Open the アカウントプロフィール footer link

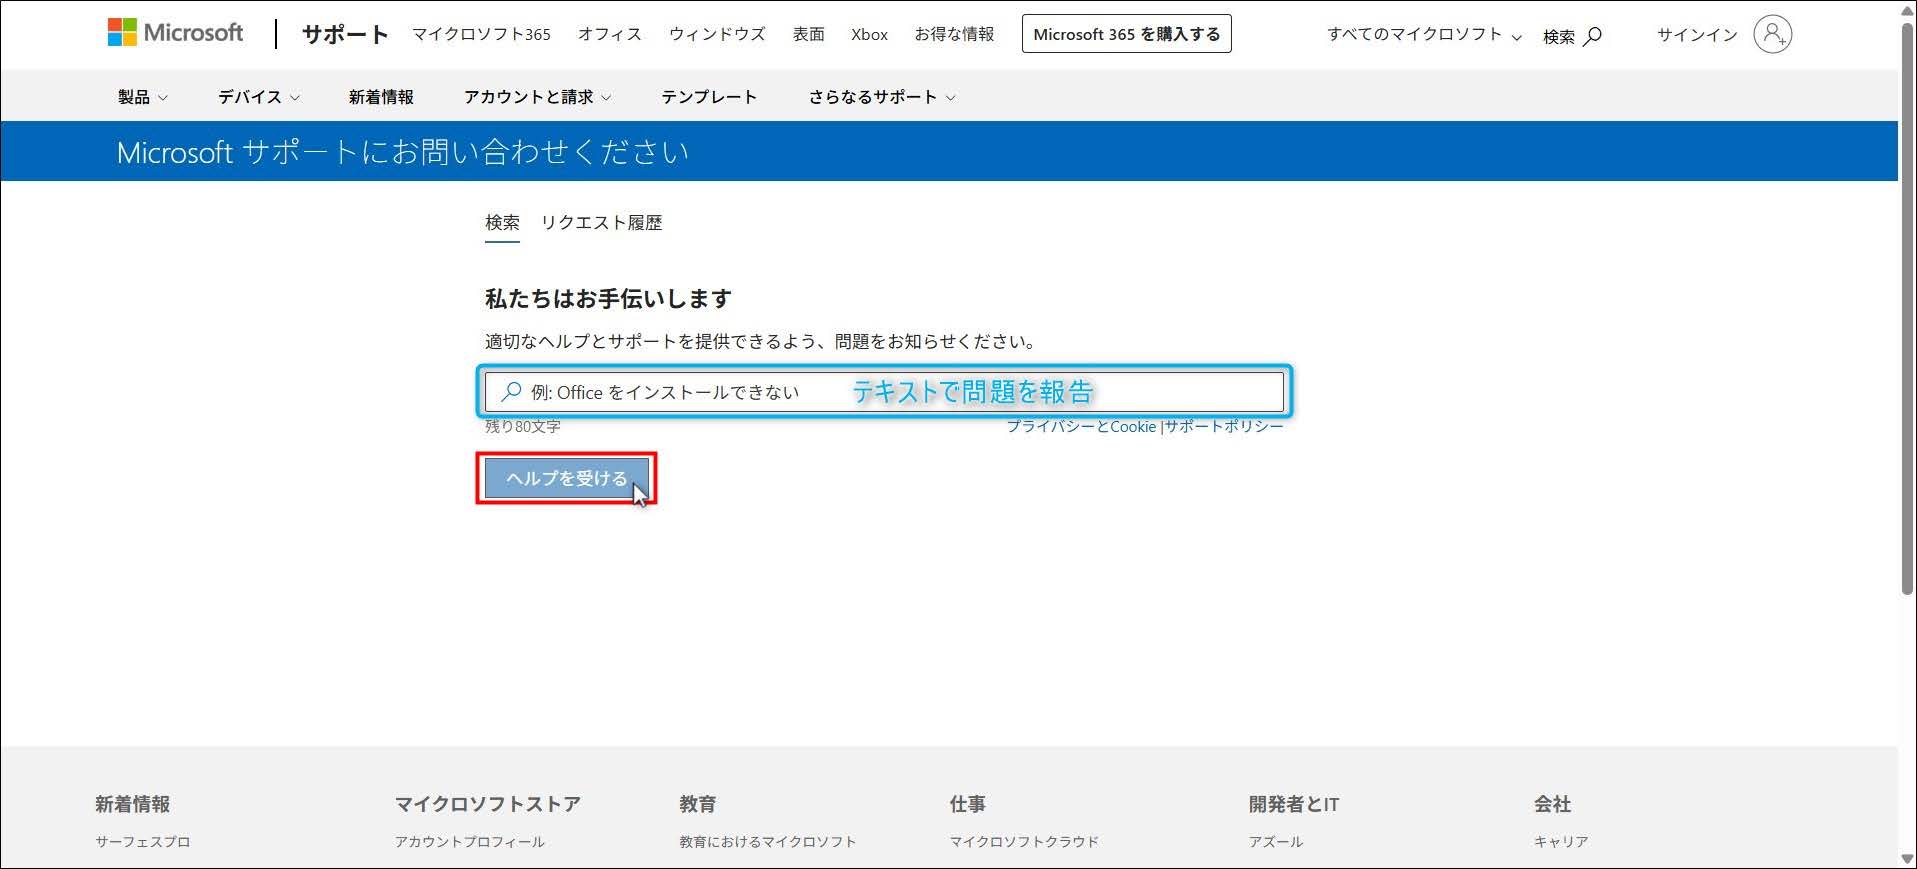pyautogui.click(x=470, y=842)
